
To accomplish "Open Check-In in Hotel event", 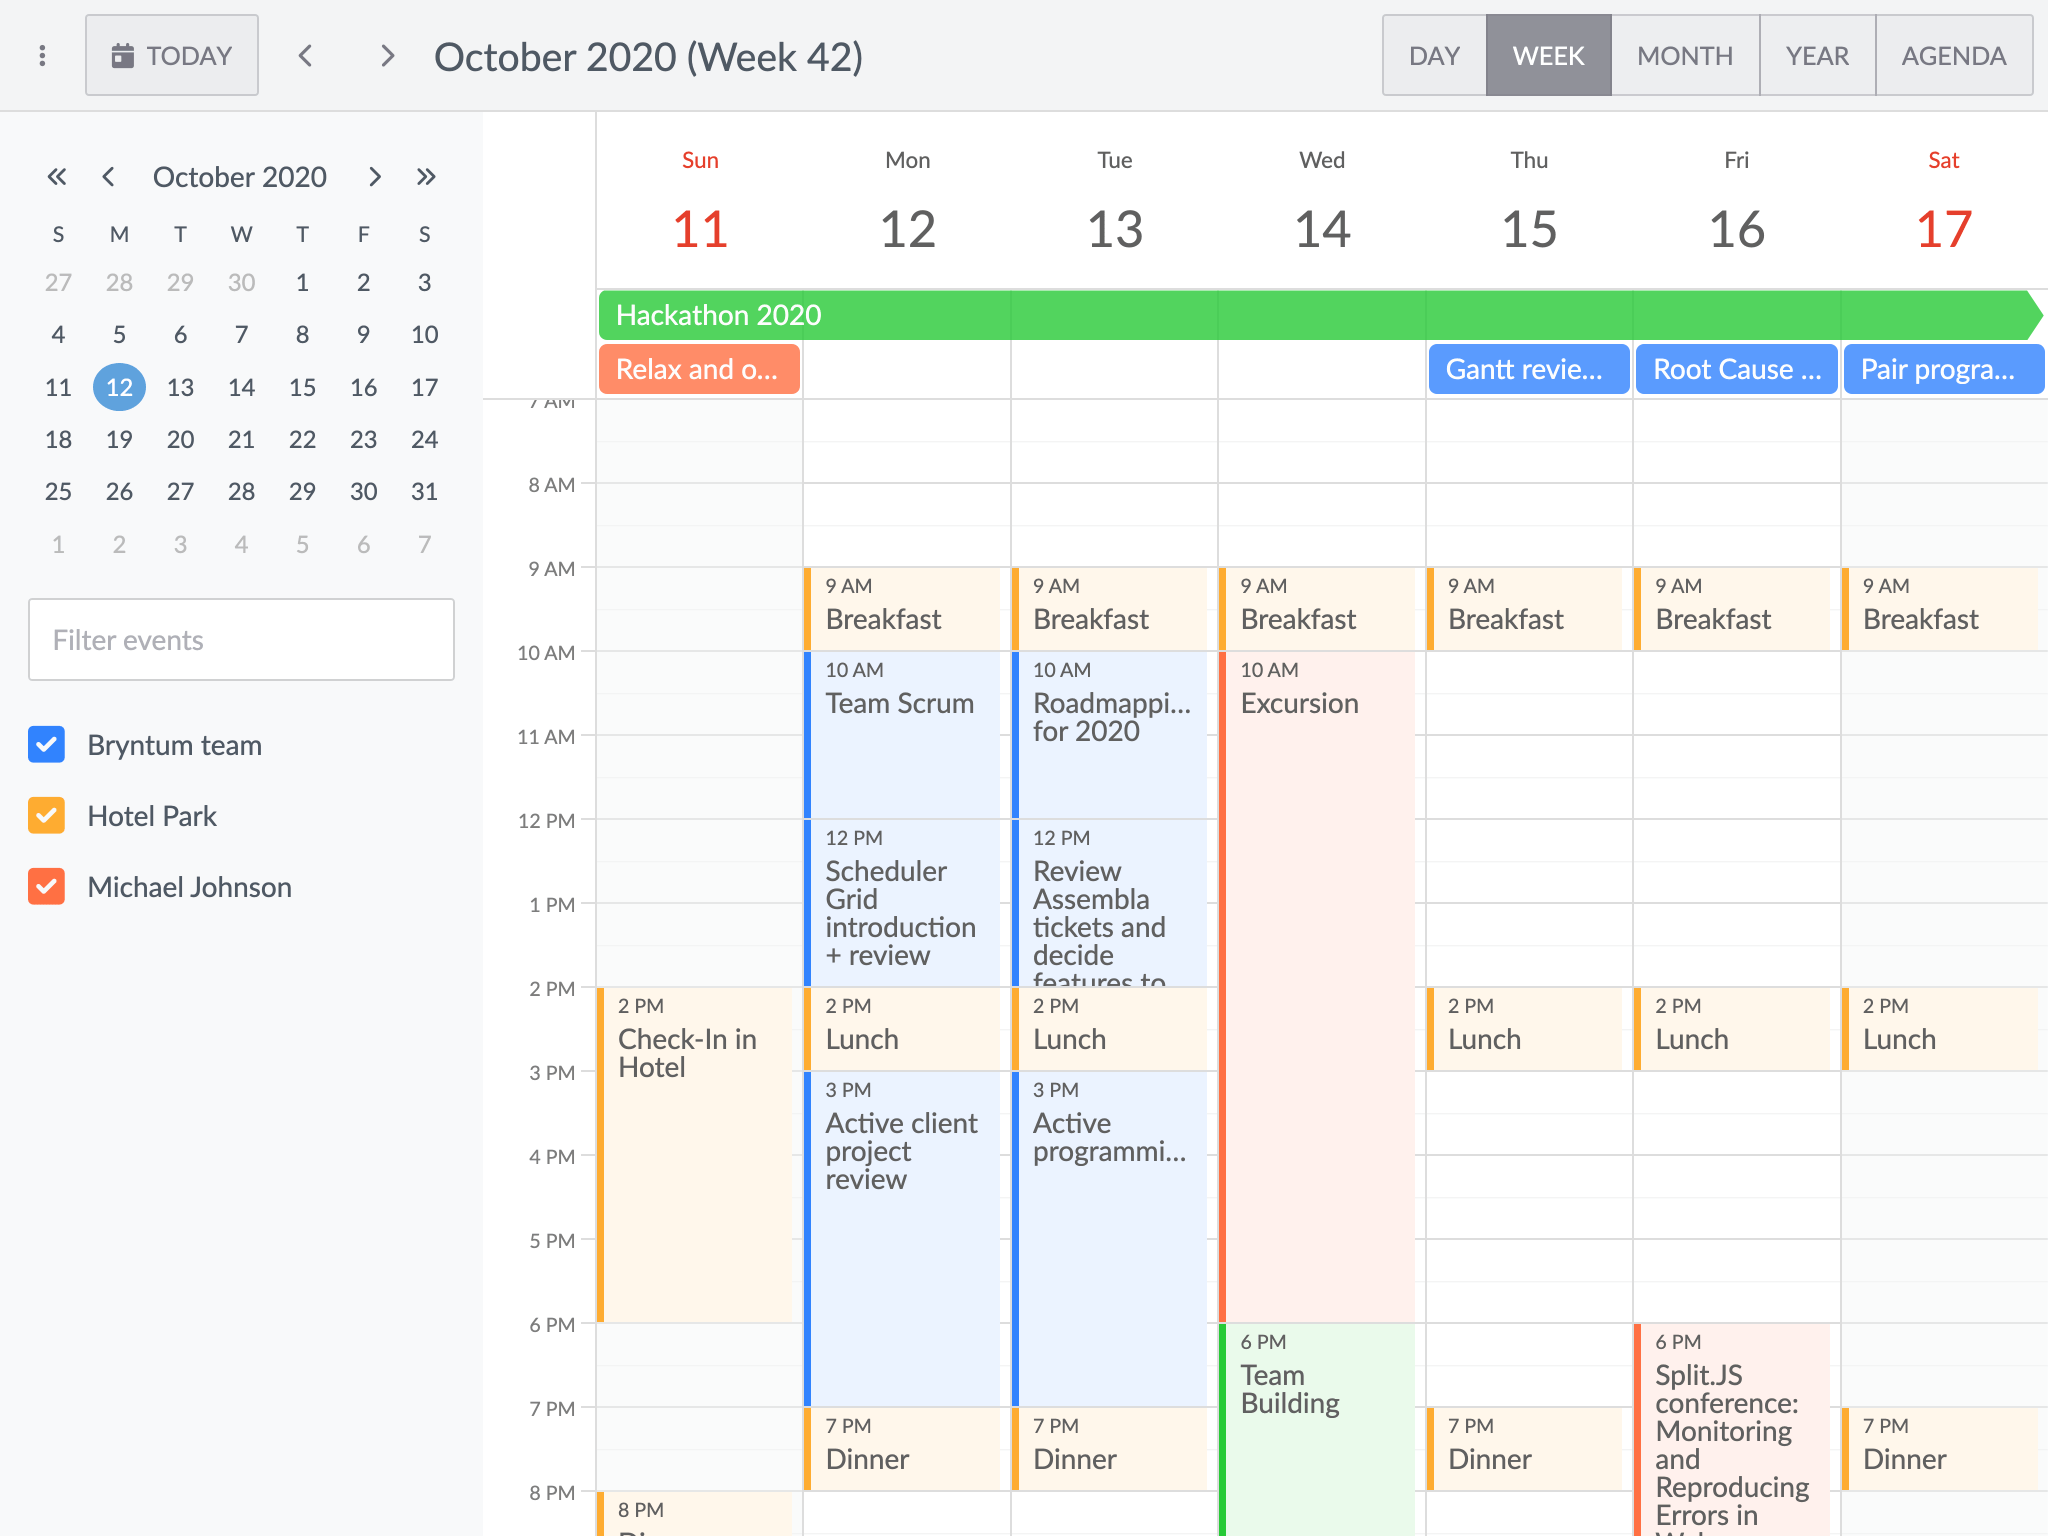I will [x=695, y=1155].
